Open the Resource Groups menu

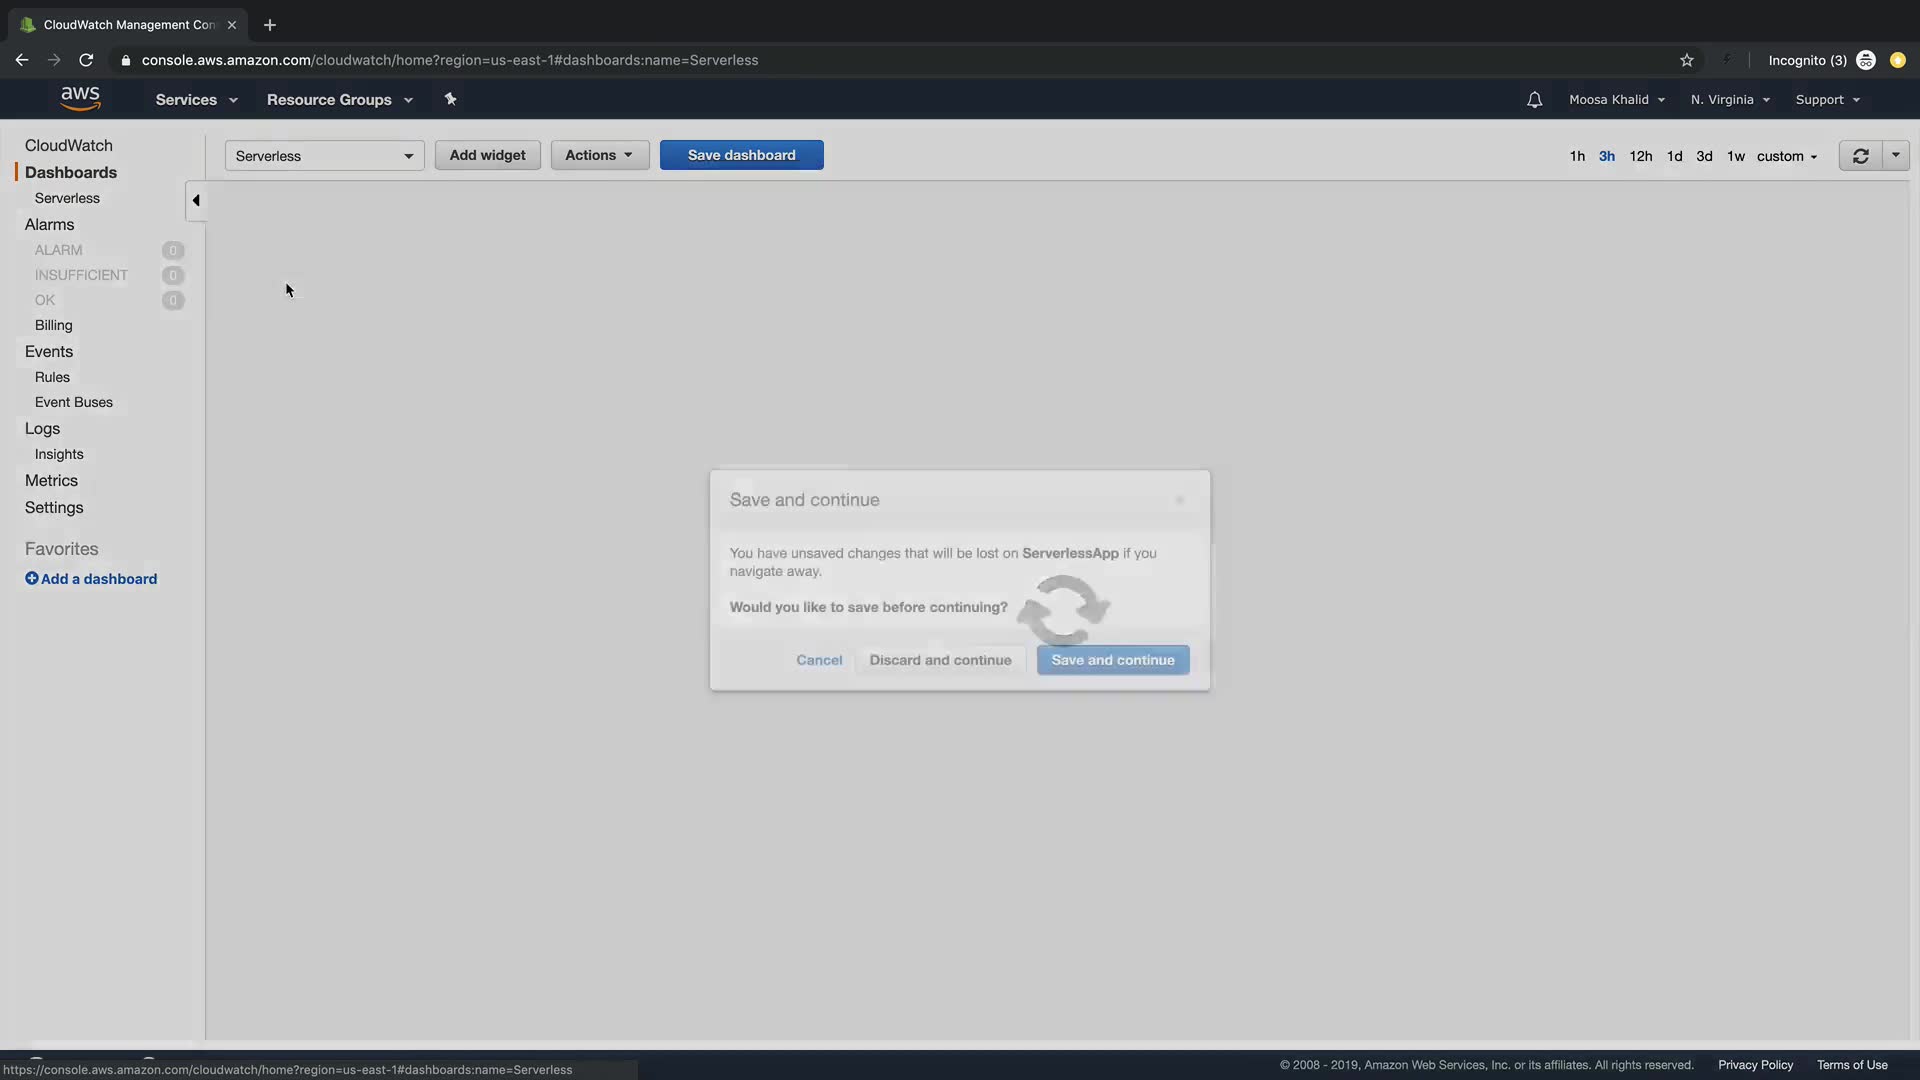coord(339,100)
